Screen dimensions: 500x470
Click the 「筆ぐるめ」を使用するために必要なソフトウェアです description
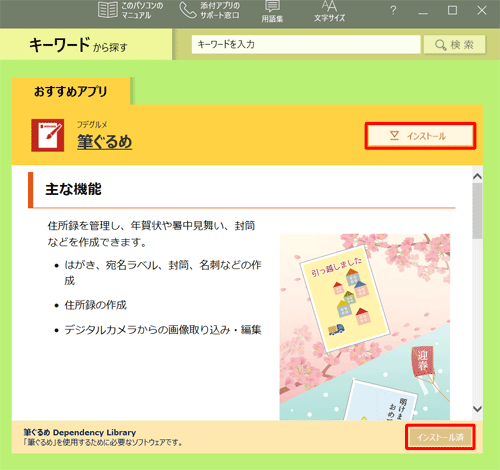(103, 443)
